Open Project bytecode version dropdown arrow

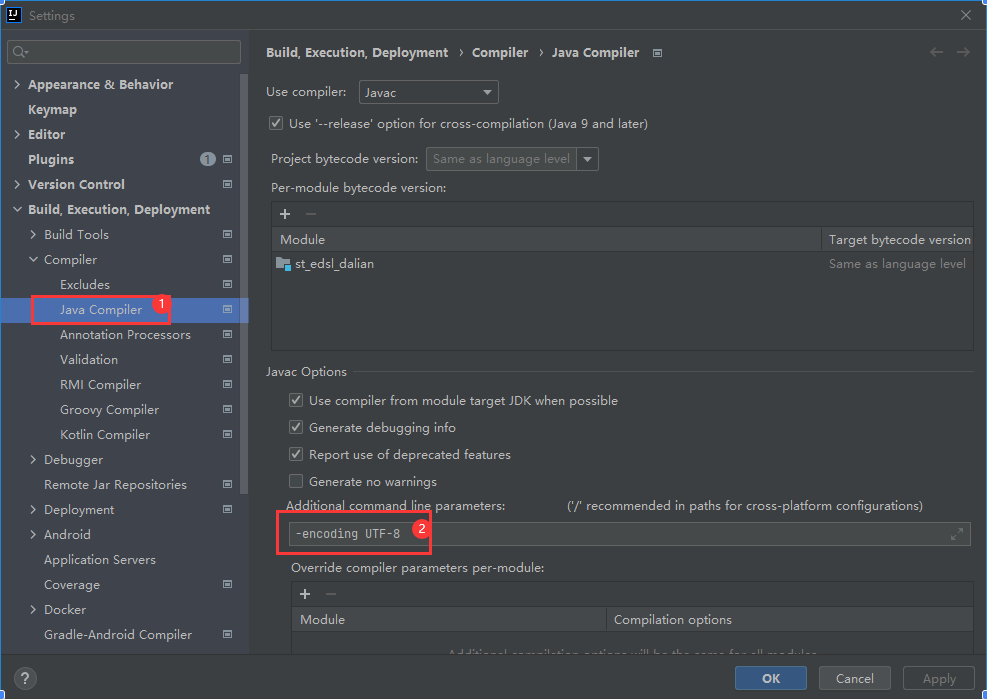pos(587,159)
